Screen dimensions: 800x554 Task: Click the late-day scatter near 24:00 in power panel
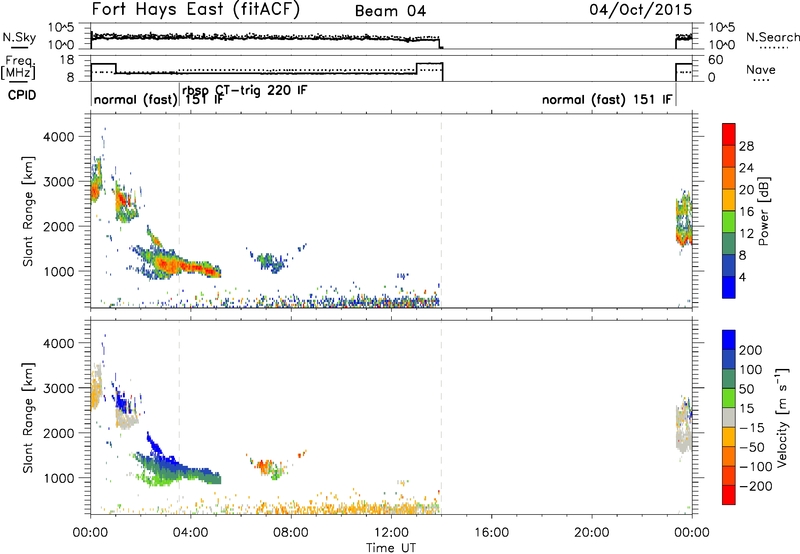684,220
